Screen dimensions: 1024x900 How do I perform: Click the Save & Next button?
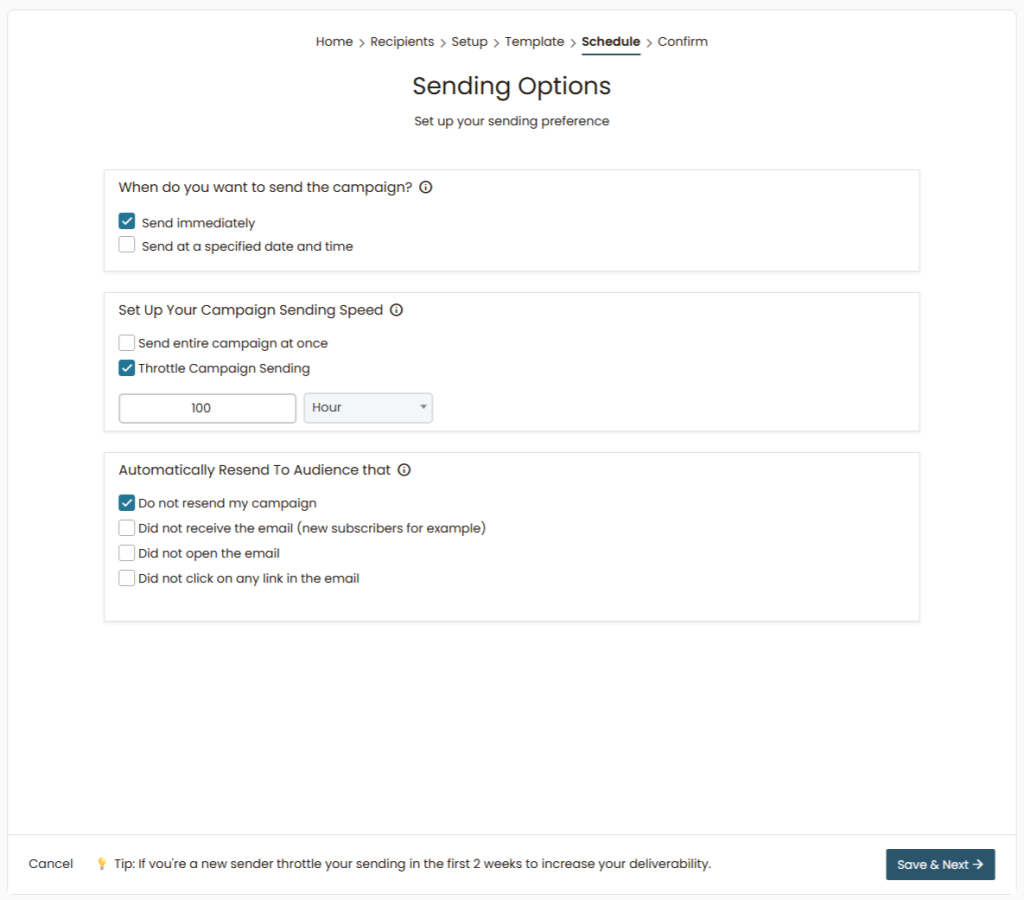940,864
